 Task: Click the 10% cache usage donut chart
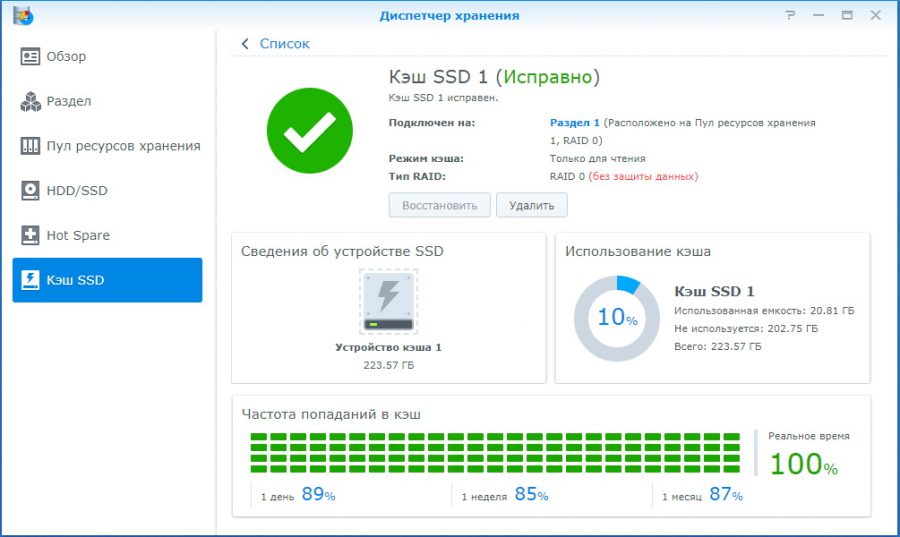coord(617,318)
